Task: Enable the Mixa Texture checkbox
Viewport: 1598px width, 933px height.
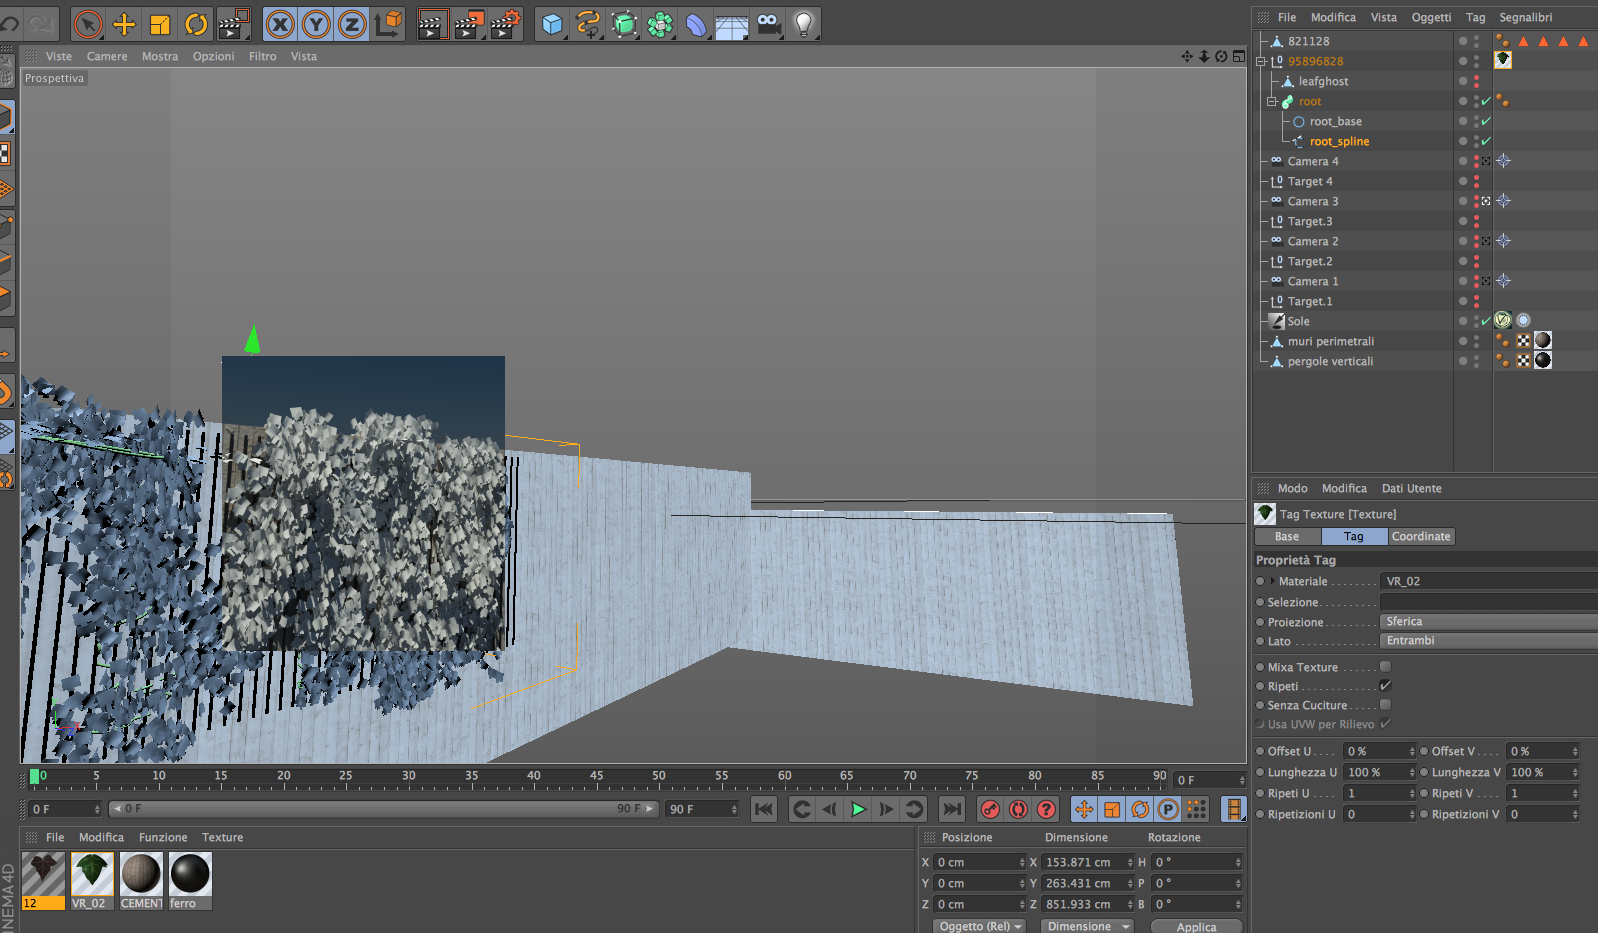Action: point(1385,667)
